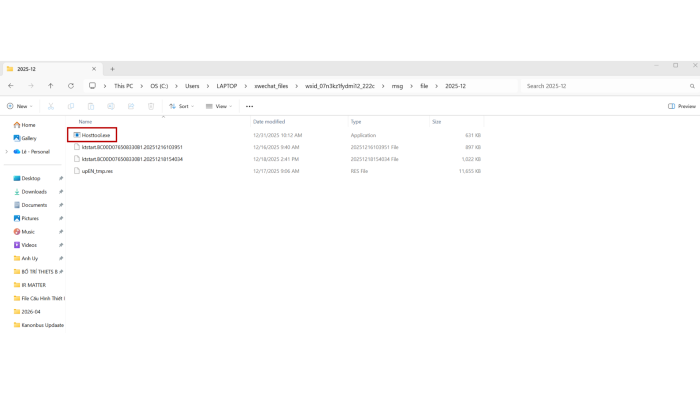Image resolution: width=700 pixels, height=394 pixels.
Task: Open the File Cấu Hình Thiết sidebar folder
Action: pos(39,298)
